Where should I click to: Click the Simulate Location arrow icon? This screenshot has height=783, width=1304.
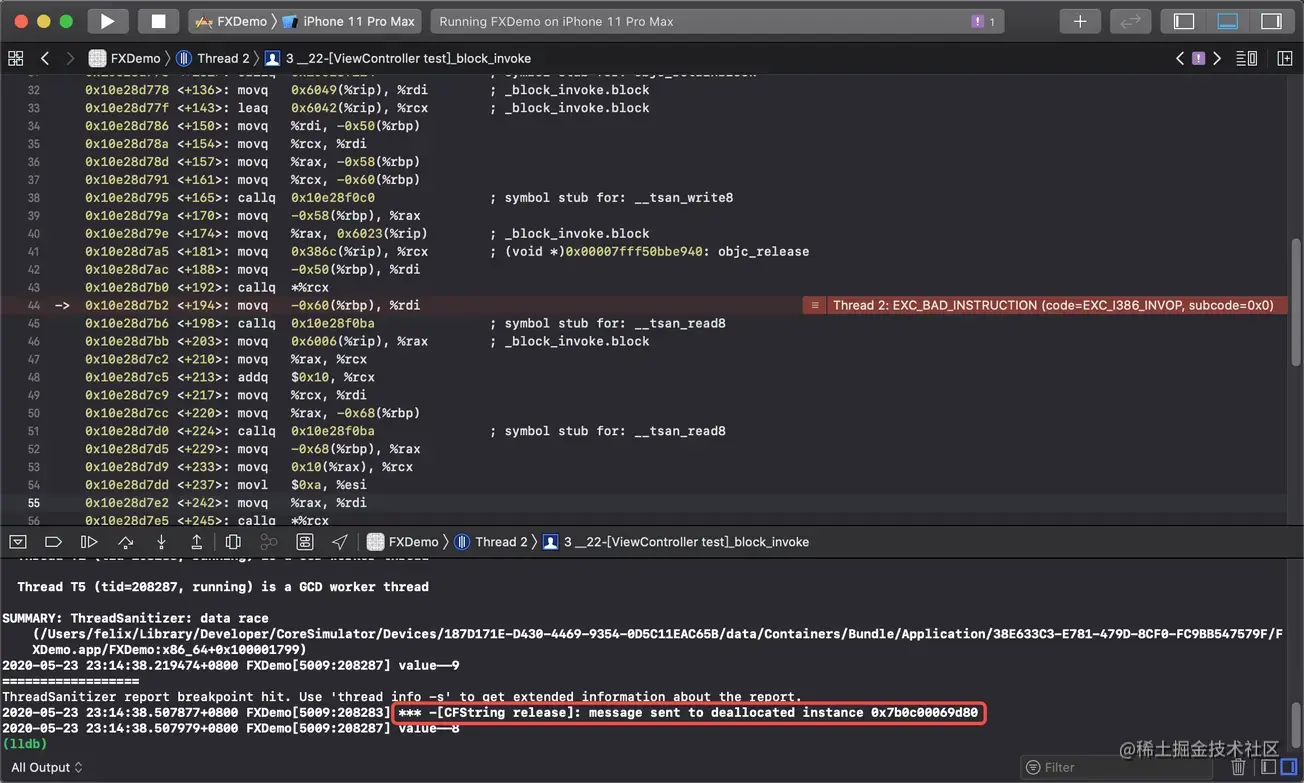340,542
